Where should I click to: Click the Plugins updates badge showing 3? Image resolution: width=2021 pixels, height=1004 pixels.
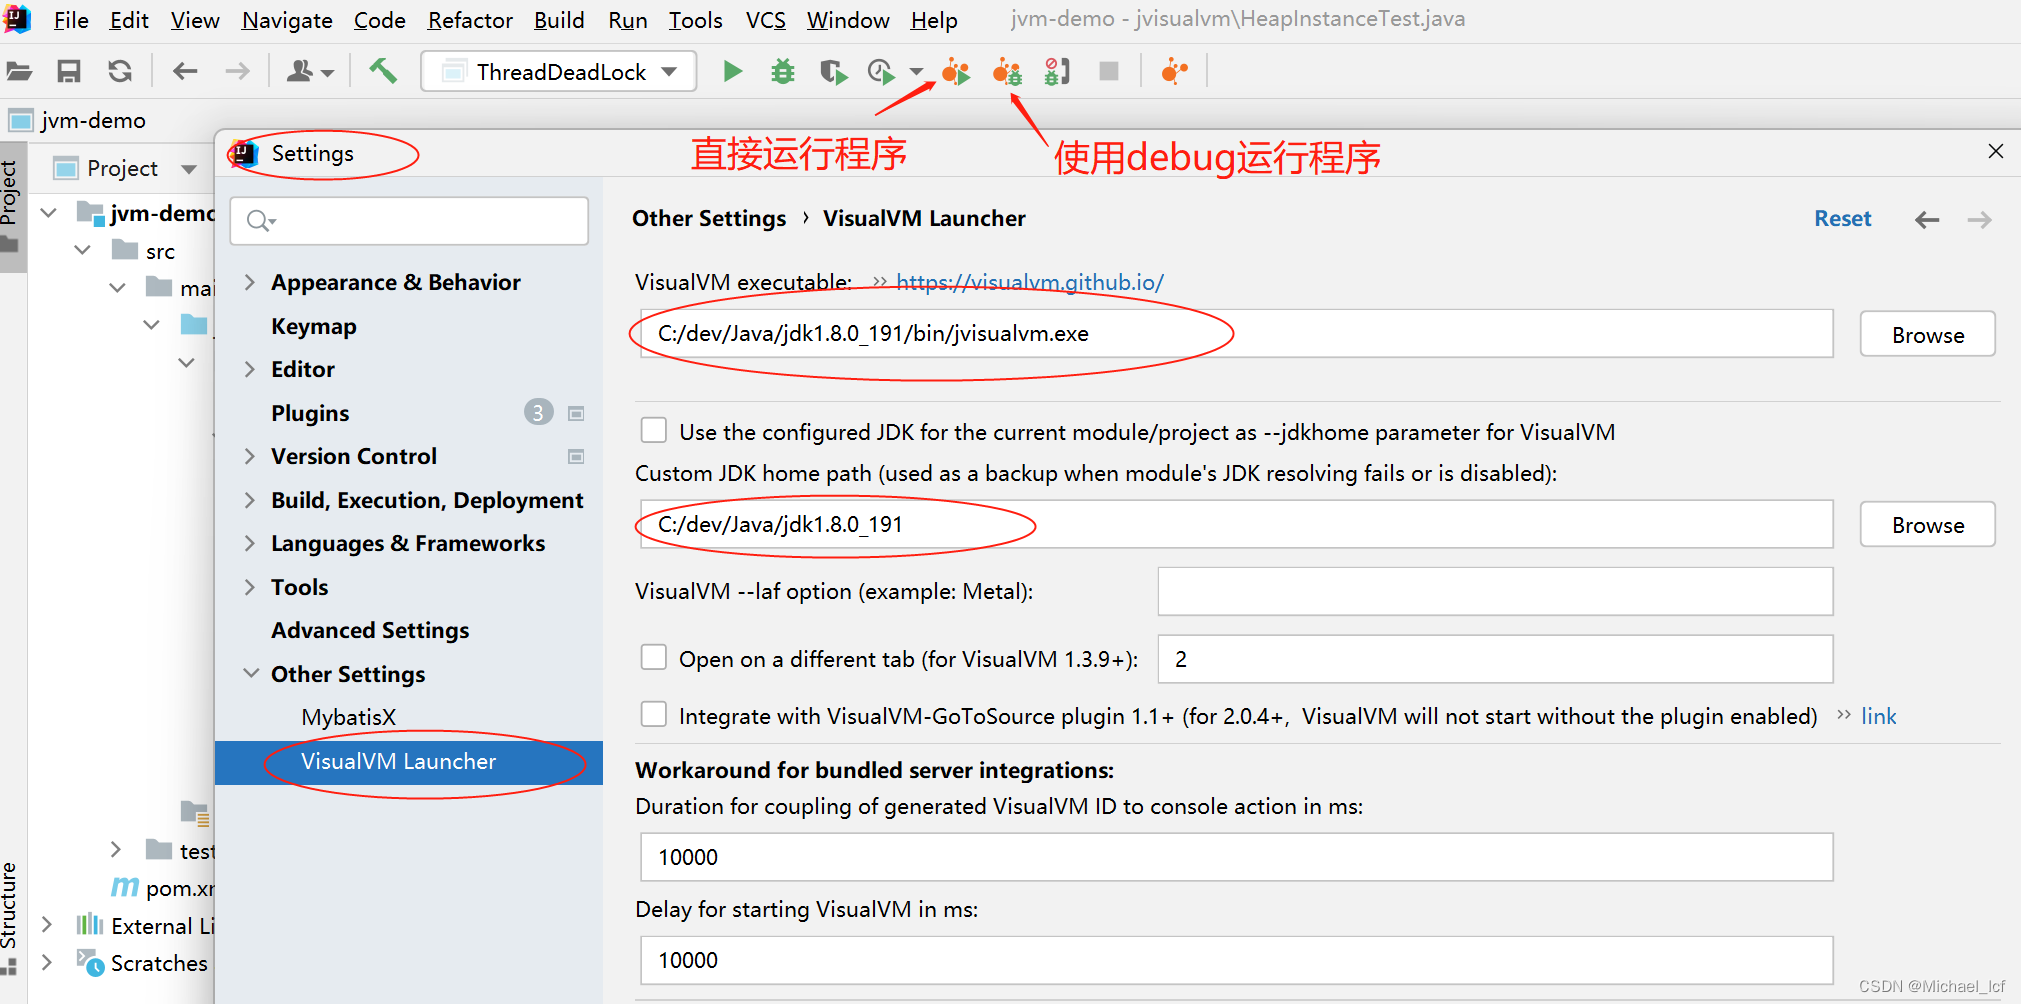click(538, 412)
